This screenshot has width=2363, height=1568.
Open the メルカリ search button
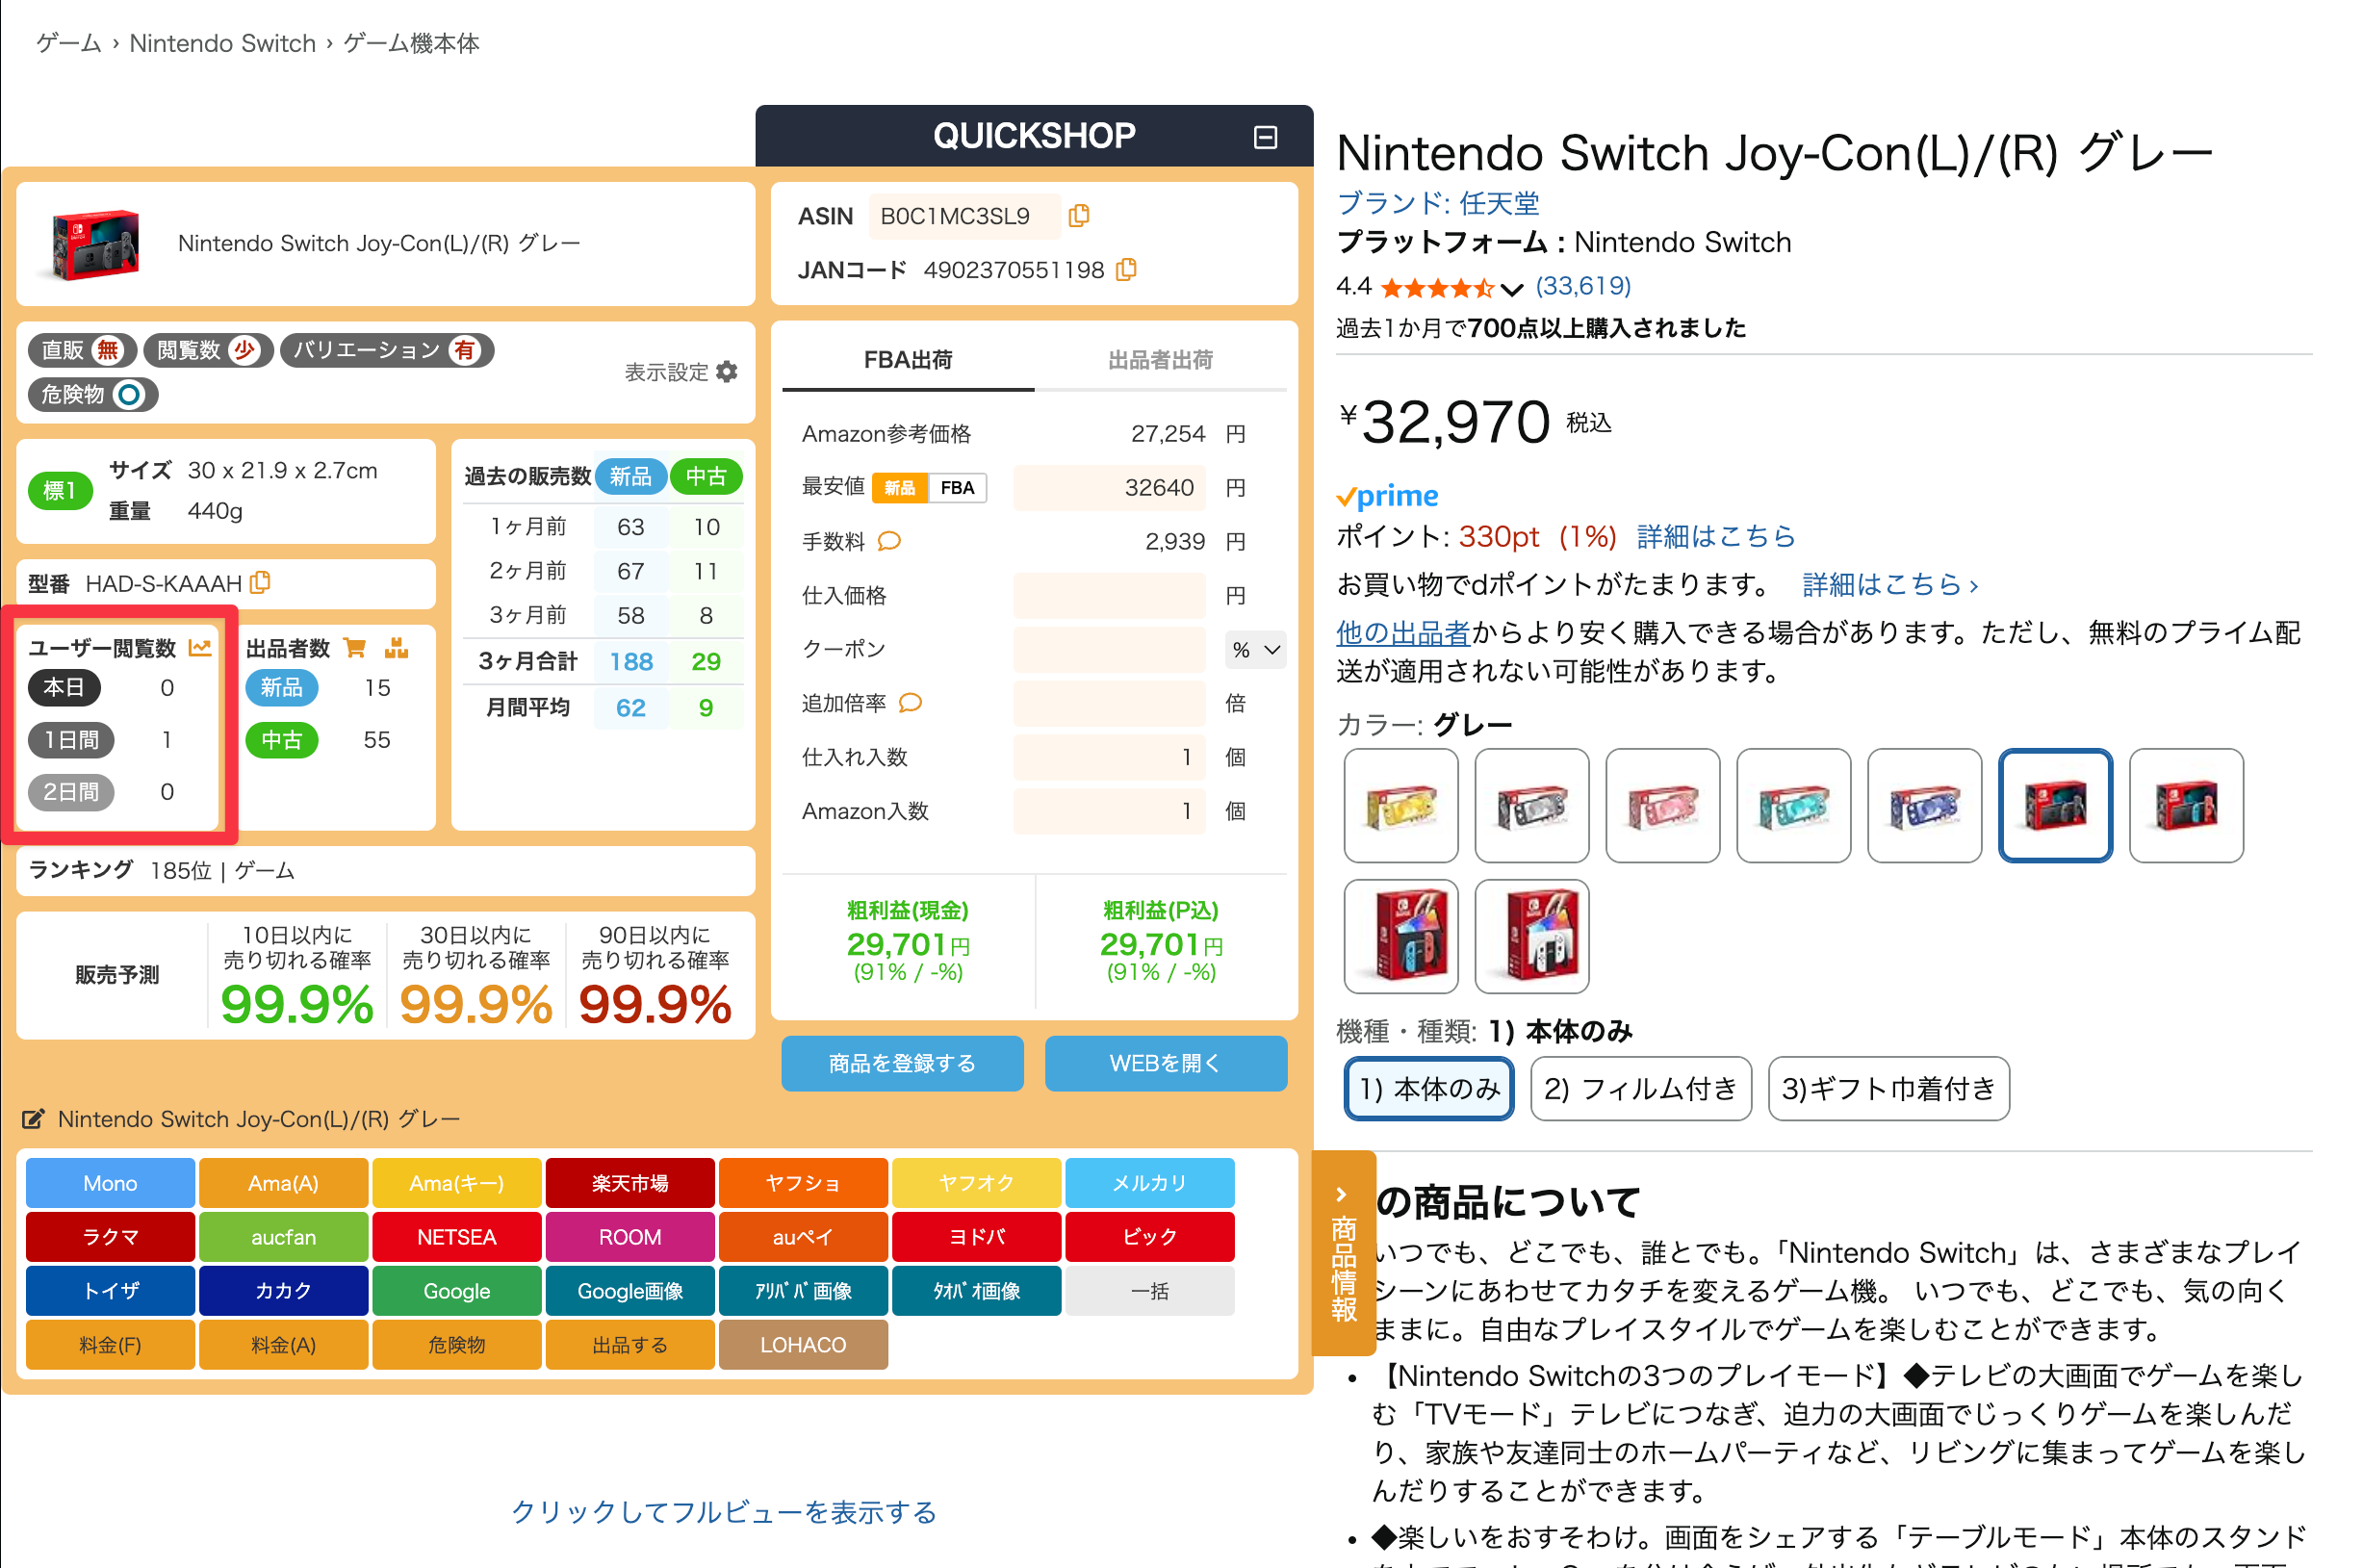coord(1150,1184)
